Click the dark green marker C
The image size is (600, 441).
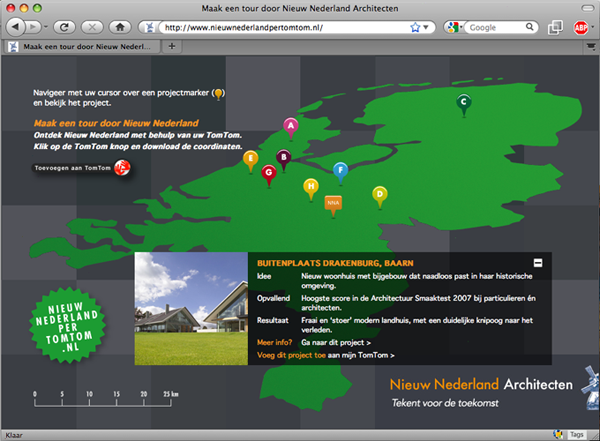[463, 102]
